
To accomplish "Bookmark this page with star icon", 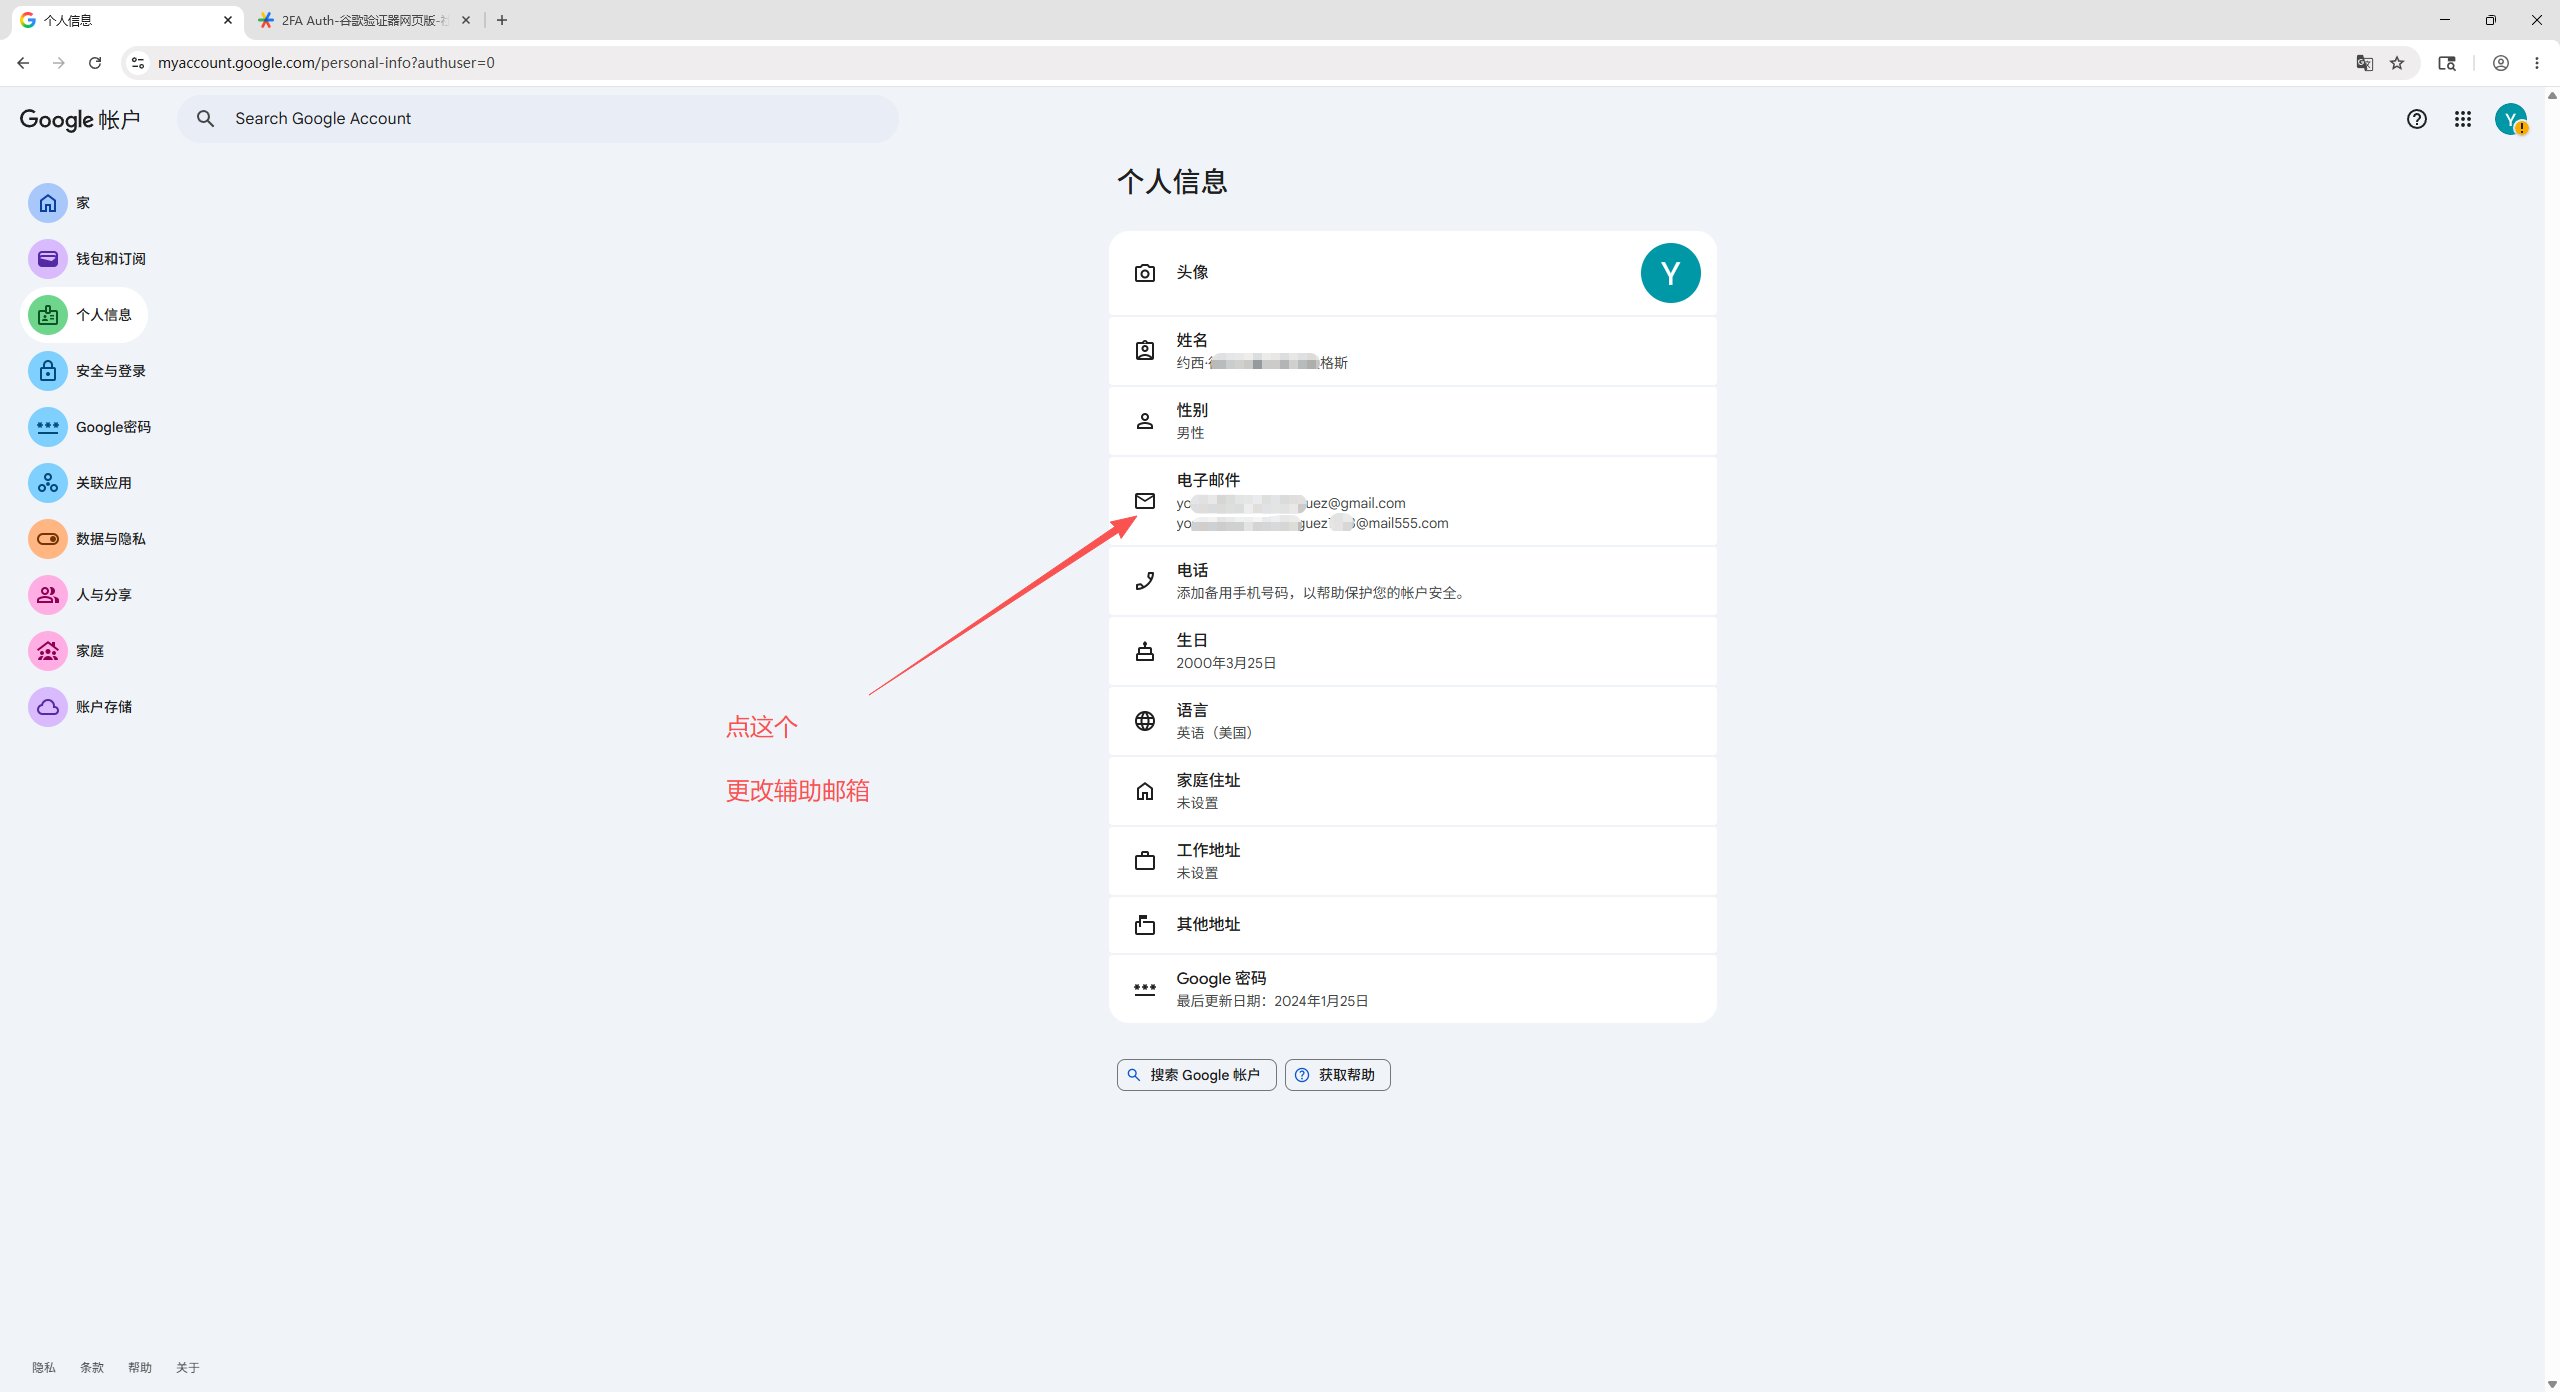I will (x=2397, y=63).
